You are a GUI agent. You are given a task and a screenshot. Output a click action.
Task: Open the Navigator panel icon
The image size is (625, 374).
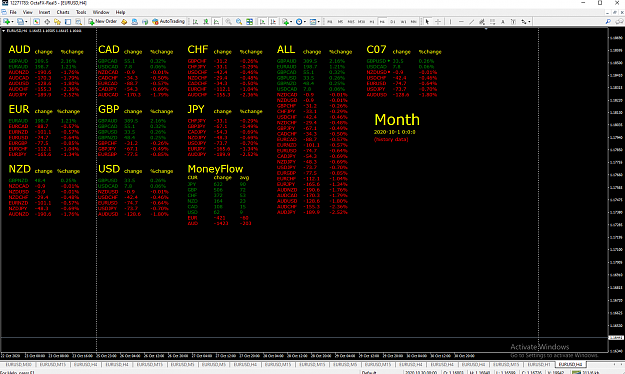point(57,22)
